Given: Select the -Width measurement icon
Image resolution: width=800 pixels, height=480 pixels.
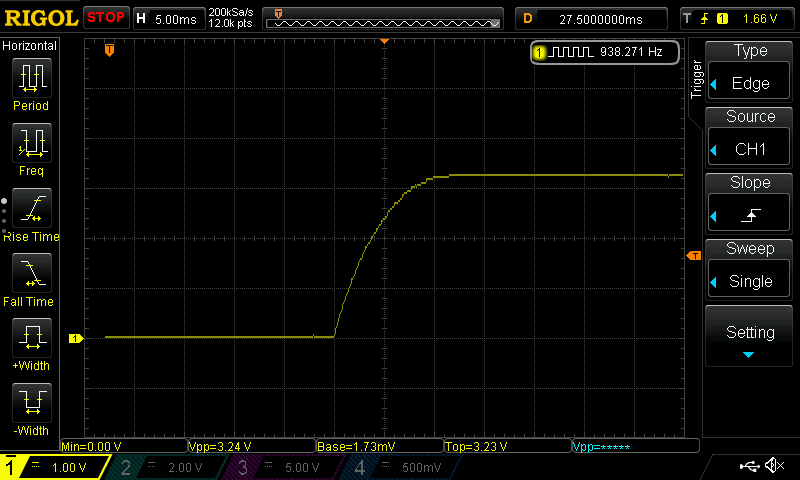Looking at the screenshot, I should click(31, 405).
